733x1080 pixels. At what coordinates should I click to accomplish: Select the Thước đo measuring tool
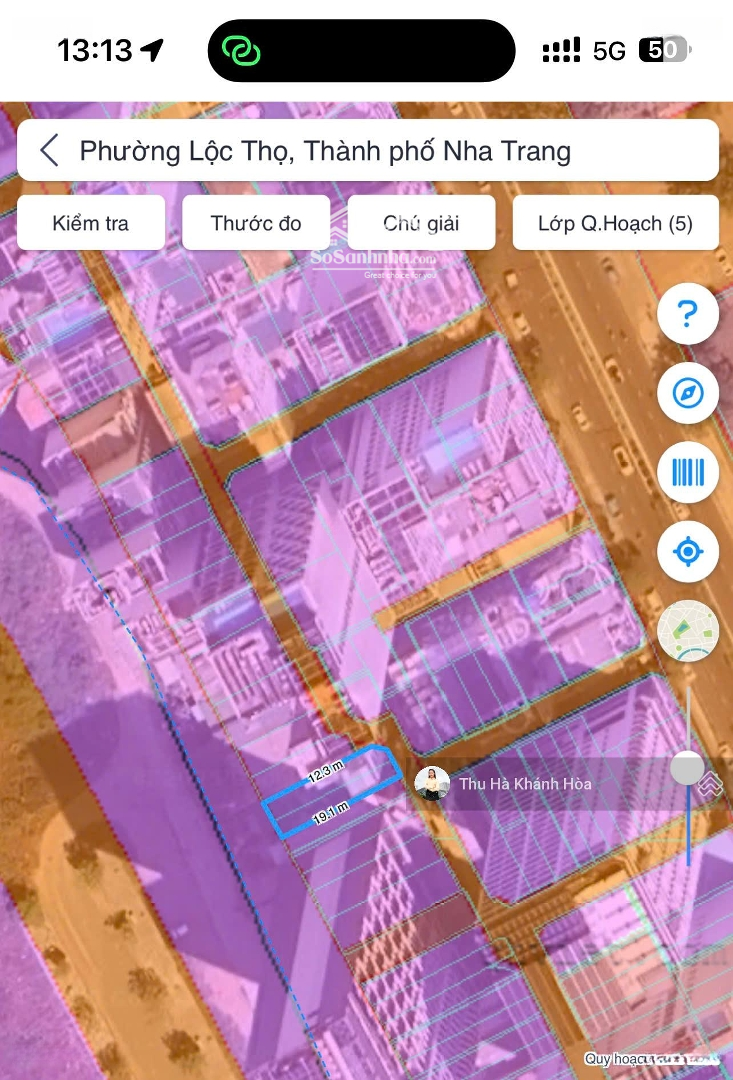256,223
